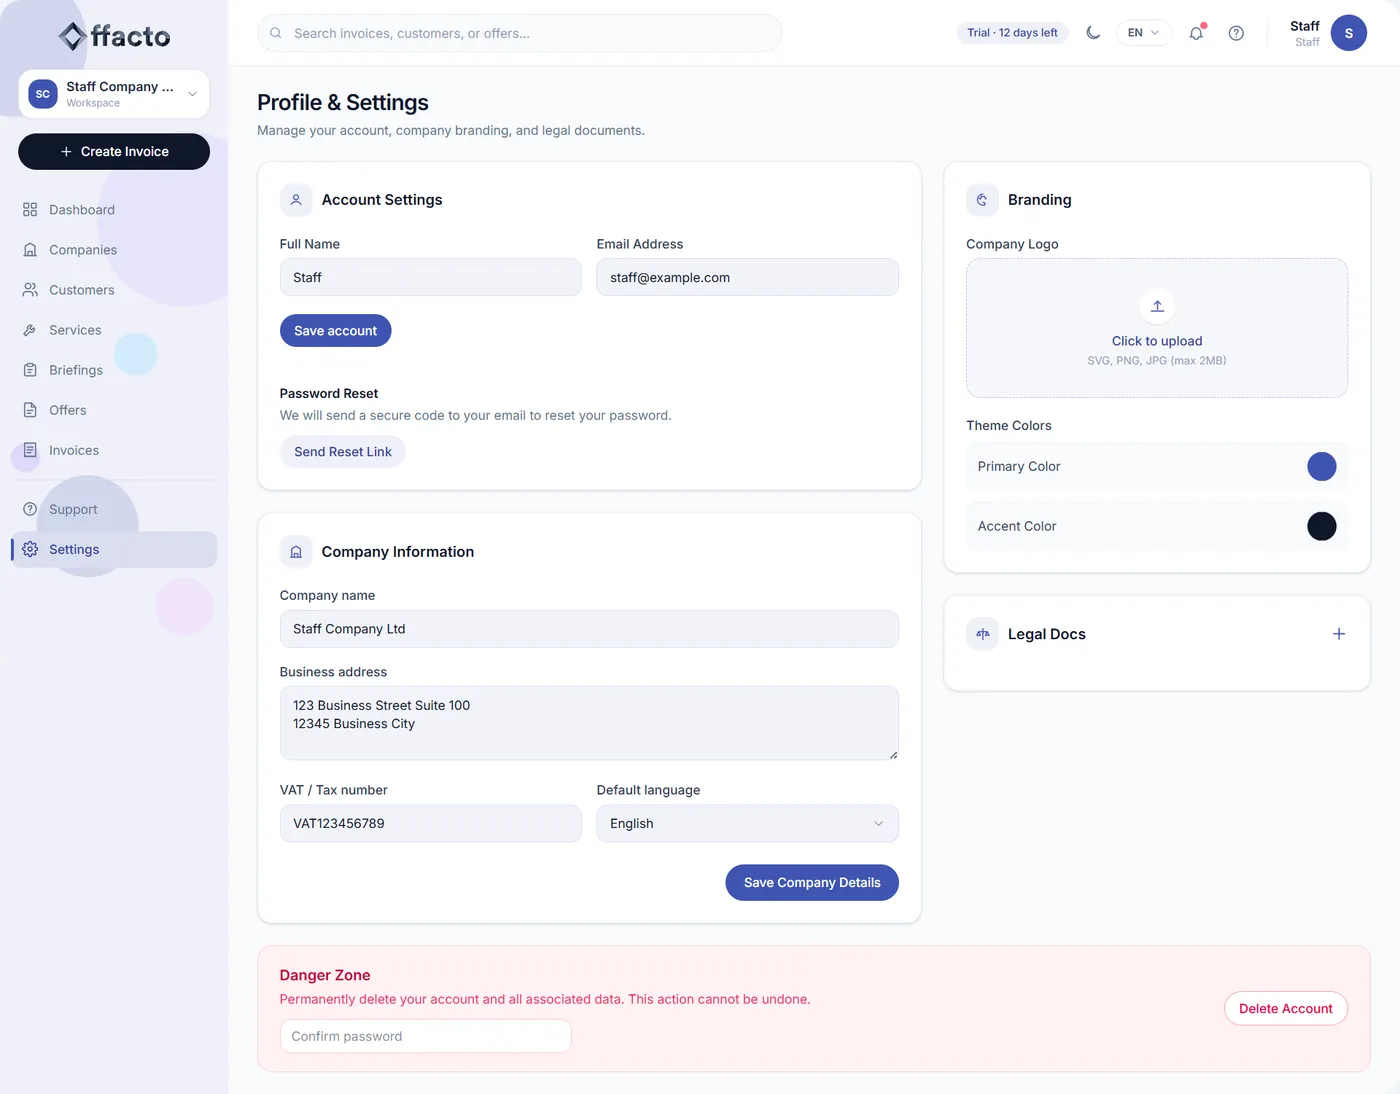Viewport: 1400px width, 1094px height.
Task: Click the Company Information building icon
Action: (x=296, y=552)
